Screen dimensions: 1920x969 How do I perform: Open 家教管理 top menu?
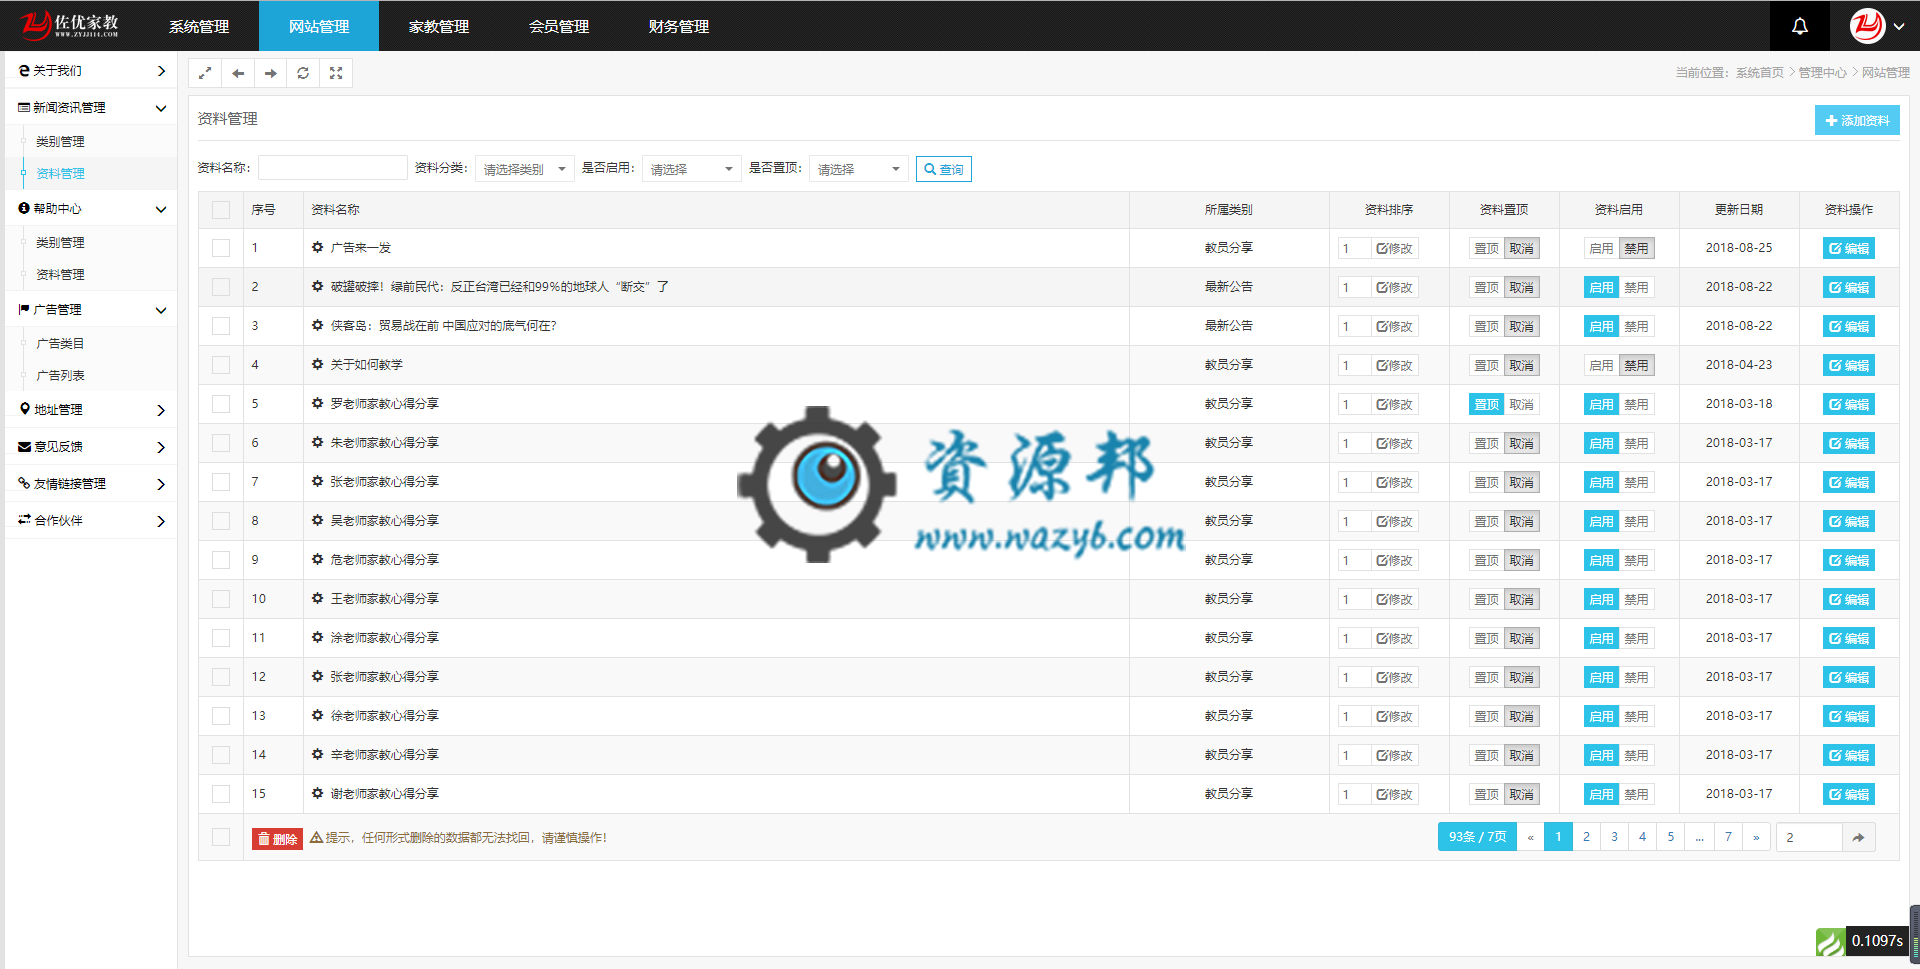[x=439, y=26]
